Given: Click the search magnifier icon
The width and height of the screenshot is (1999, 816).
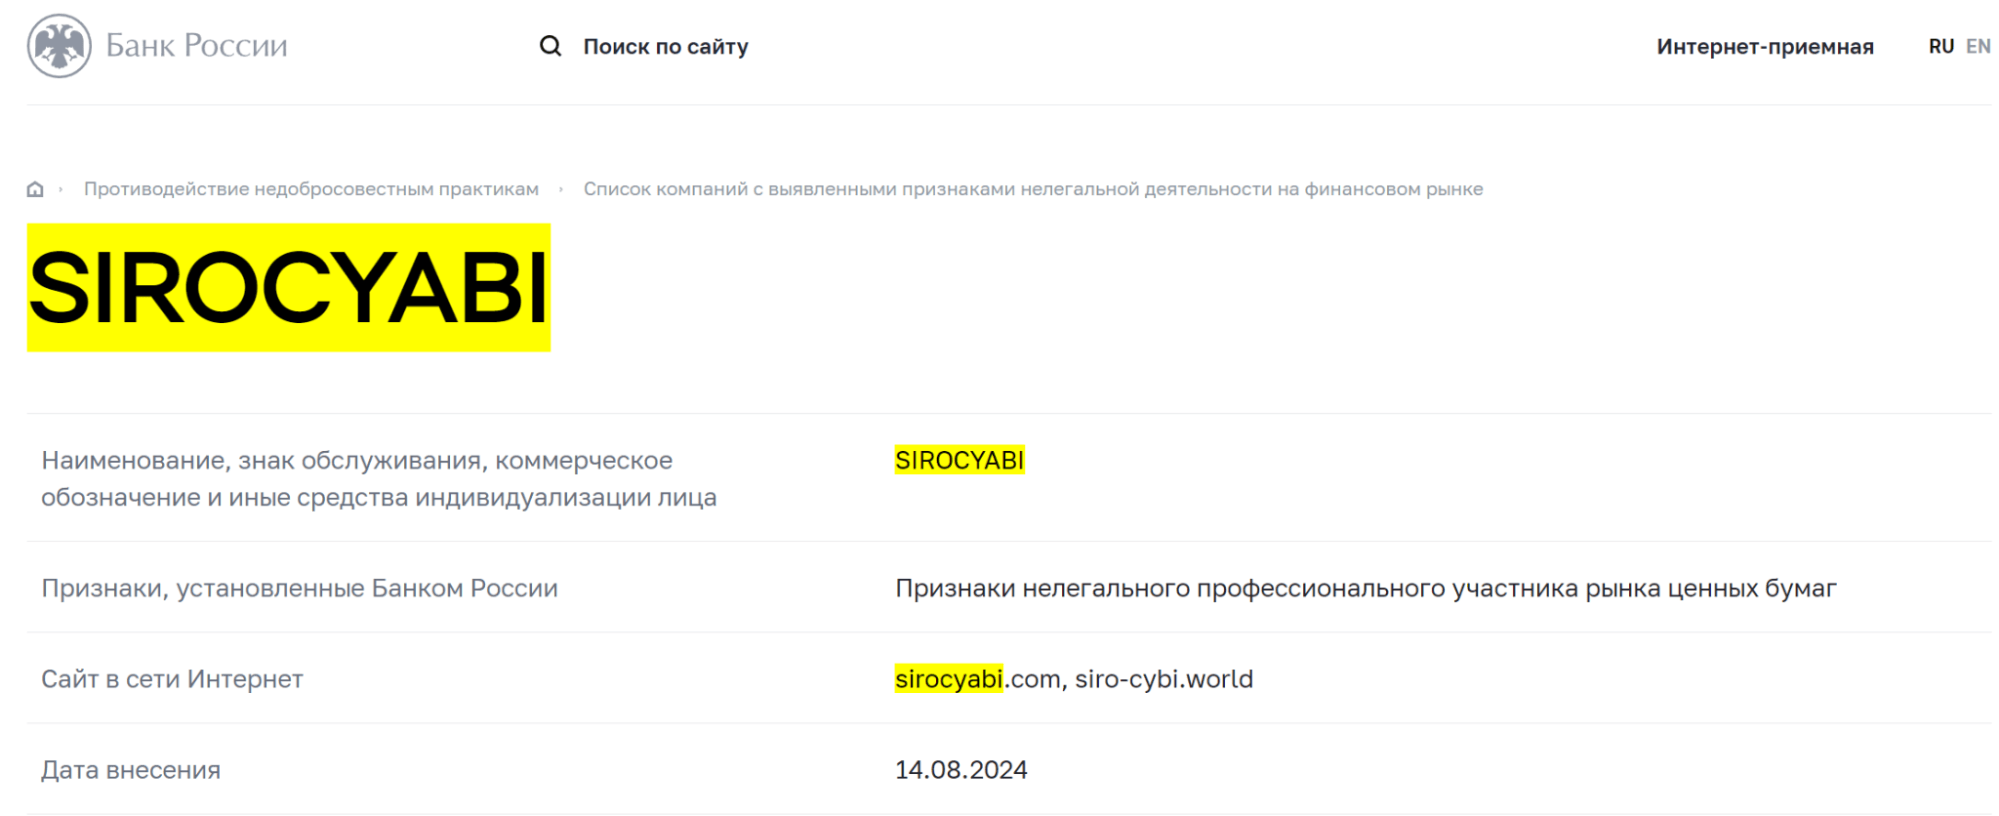Looking at the screenshot, I should 550,46.
